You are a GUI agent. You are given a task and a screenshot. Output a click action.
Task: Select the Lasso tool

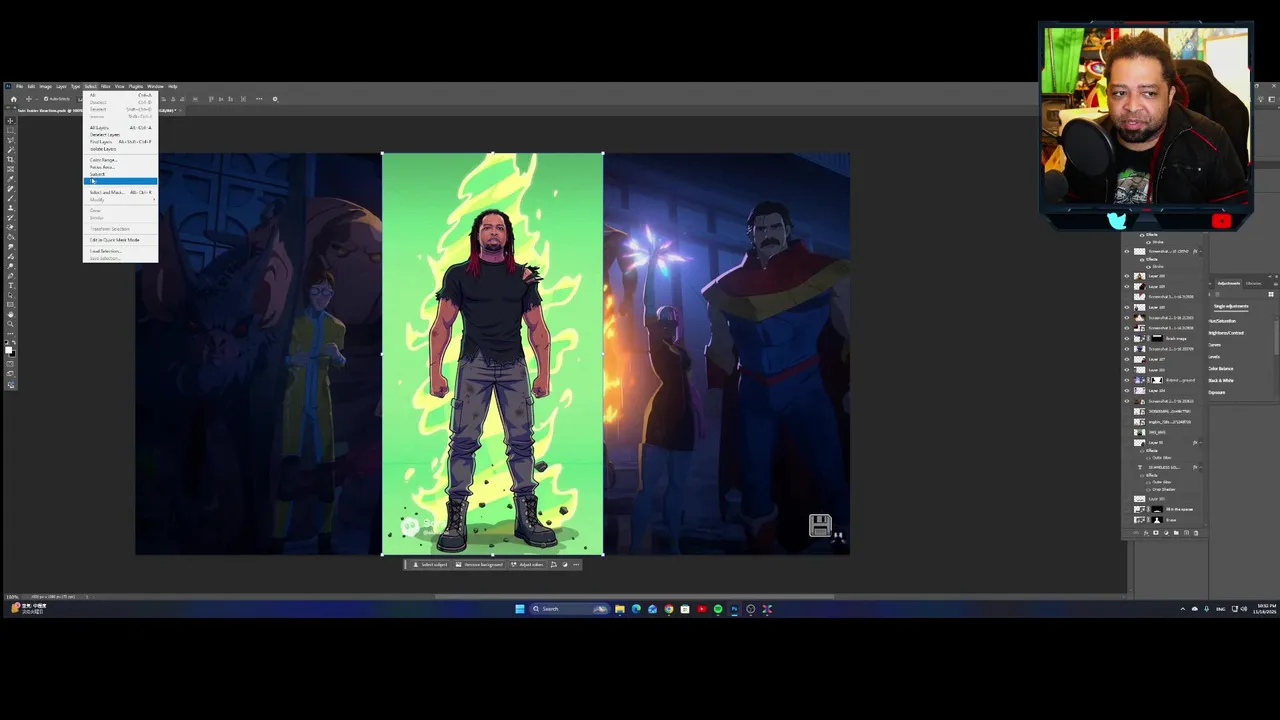coord(10,139)
